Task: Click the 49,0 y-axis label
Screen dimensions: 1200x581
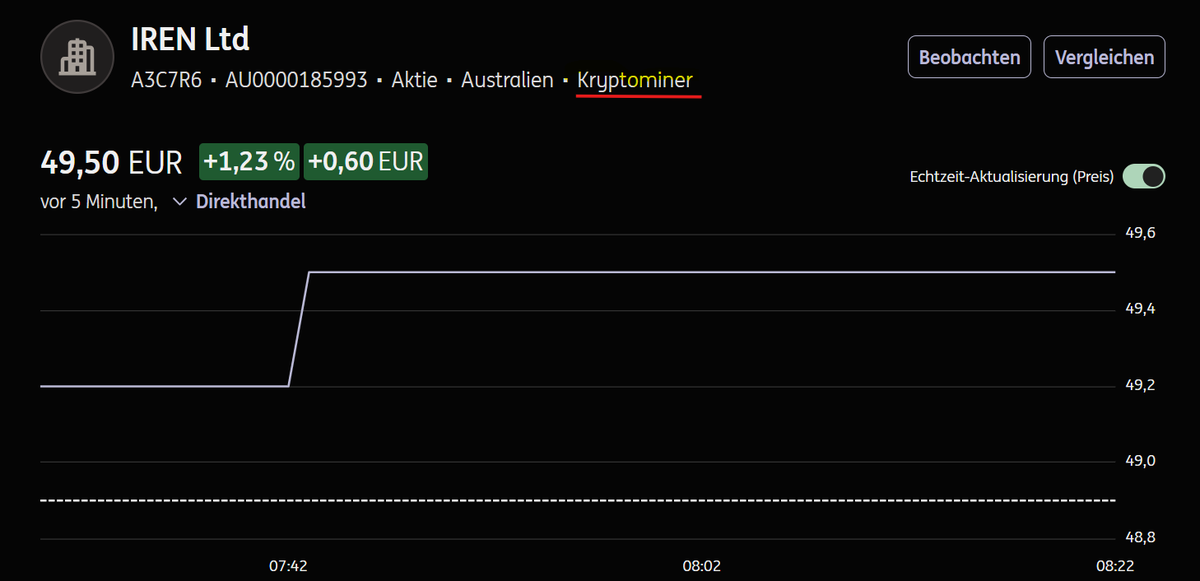Action: pos(1141,461)
